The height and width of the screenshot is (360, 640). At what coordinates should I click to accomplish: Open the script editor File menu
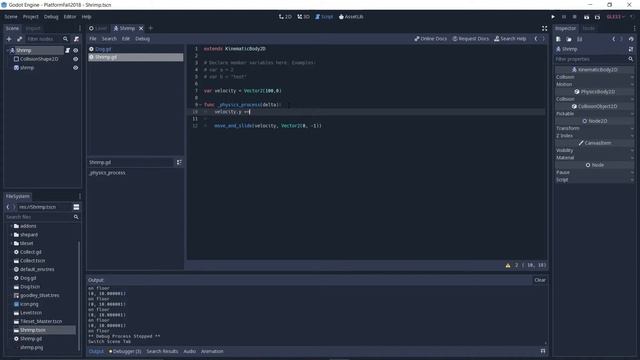click(93, 39)
